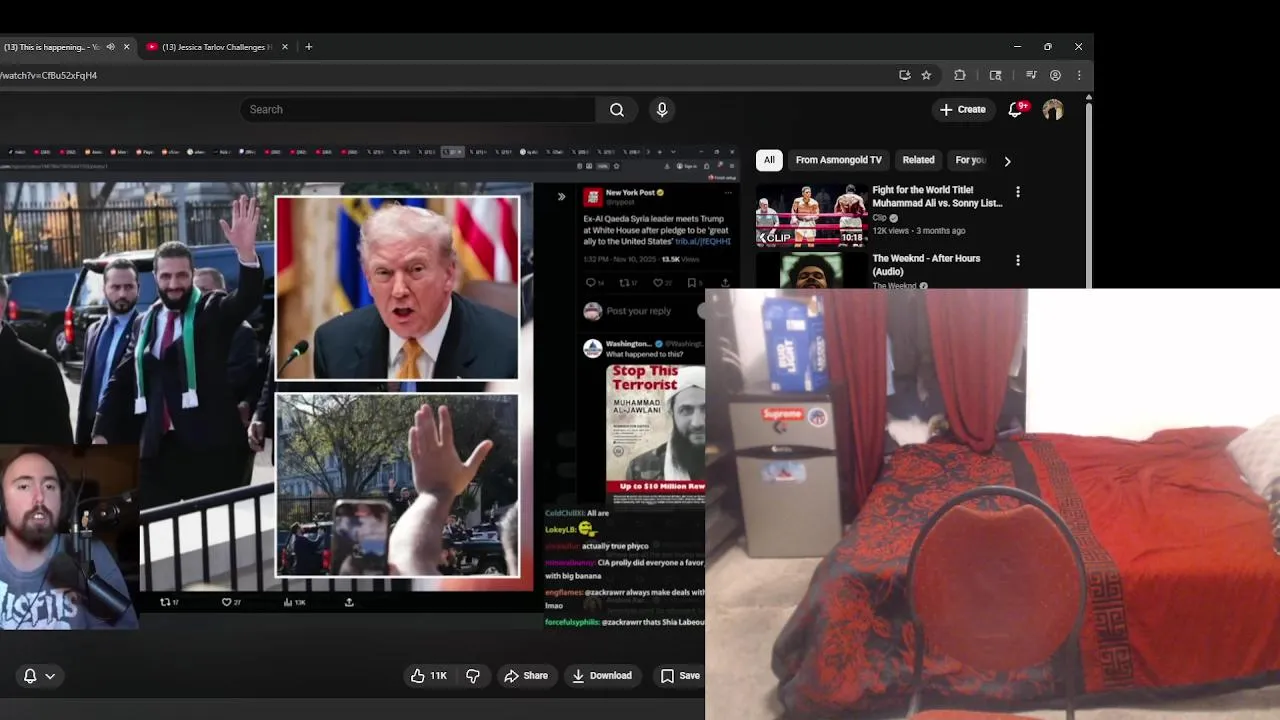Activate voice search microphone icon

pyautogui.click(x=661, y=110)
